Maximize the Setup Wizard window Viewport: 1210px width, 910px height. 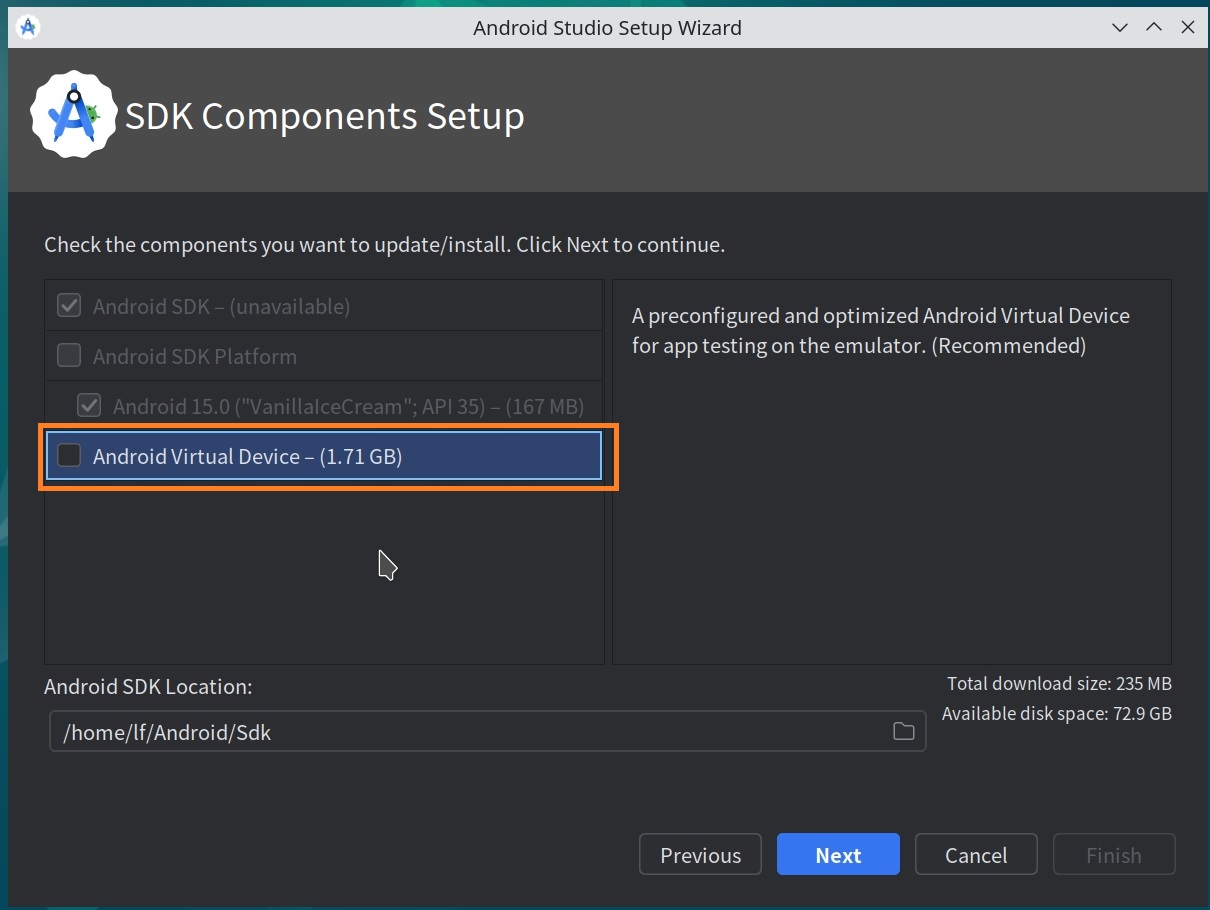point(1154,27)
